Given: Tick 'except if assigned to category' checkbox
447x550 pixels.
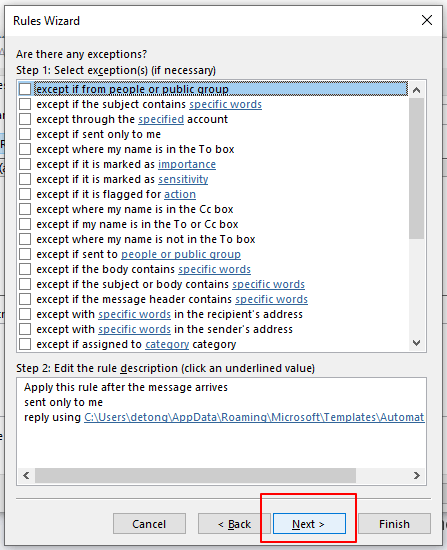Looking at the screenshot, I should 25,344.
